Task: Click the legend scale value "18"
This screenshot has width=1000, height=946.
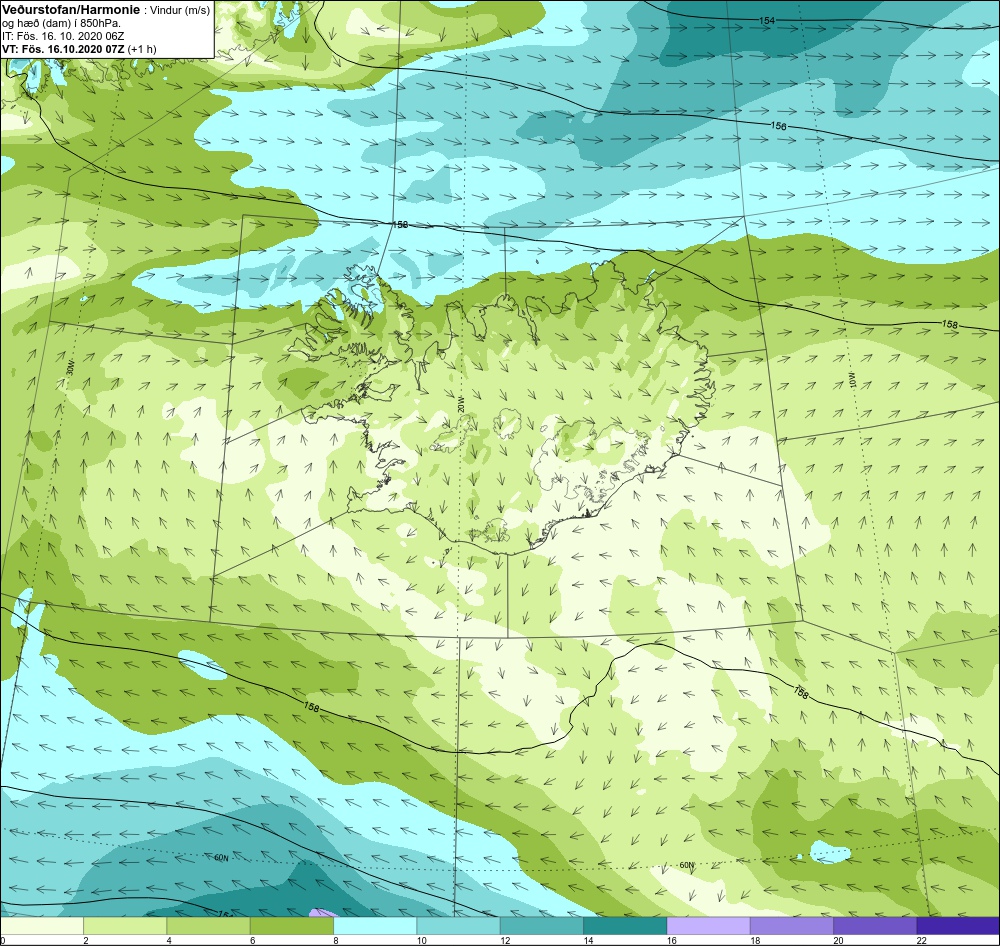Action: (x=755, y=940)
